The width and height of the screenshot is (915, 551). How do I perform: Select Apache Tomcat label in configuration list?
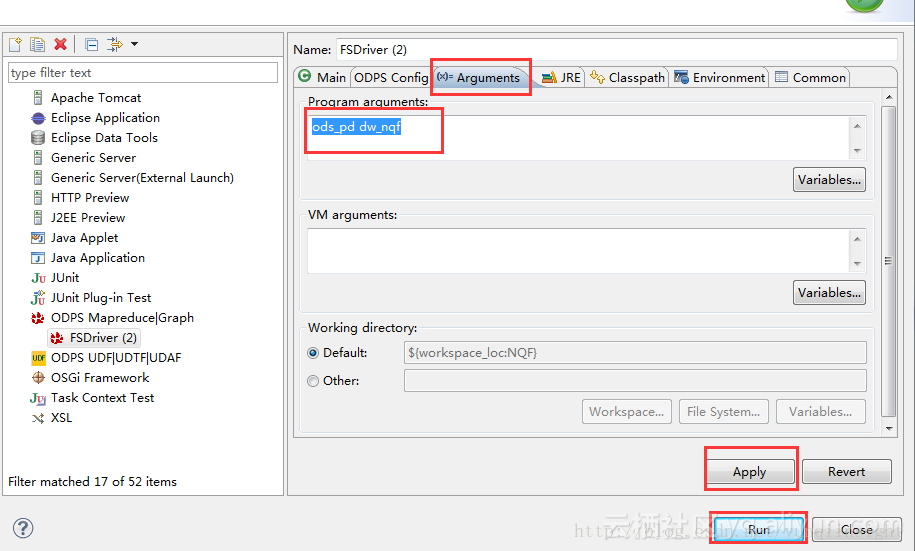pos(96,97)
